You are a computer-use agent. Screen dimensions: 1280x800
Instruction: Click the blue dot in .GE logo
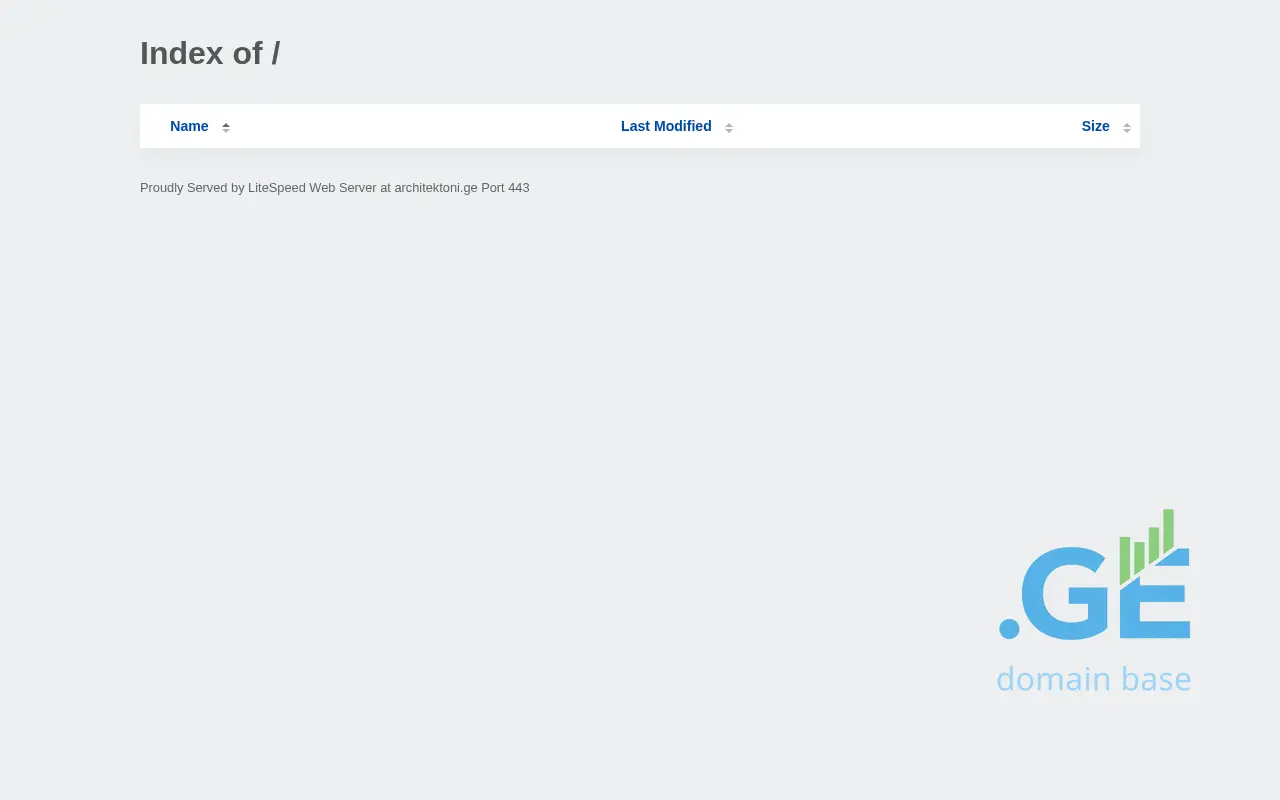pyautogui.click(x=1009, y=628)
